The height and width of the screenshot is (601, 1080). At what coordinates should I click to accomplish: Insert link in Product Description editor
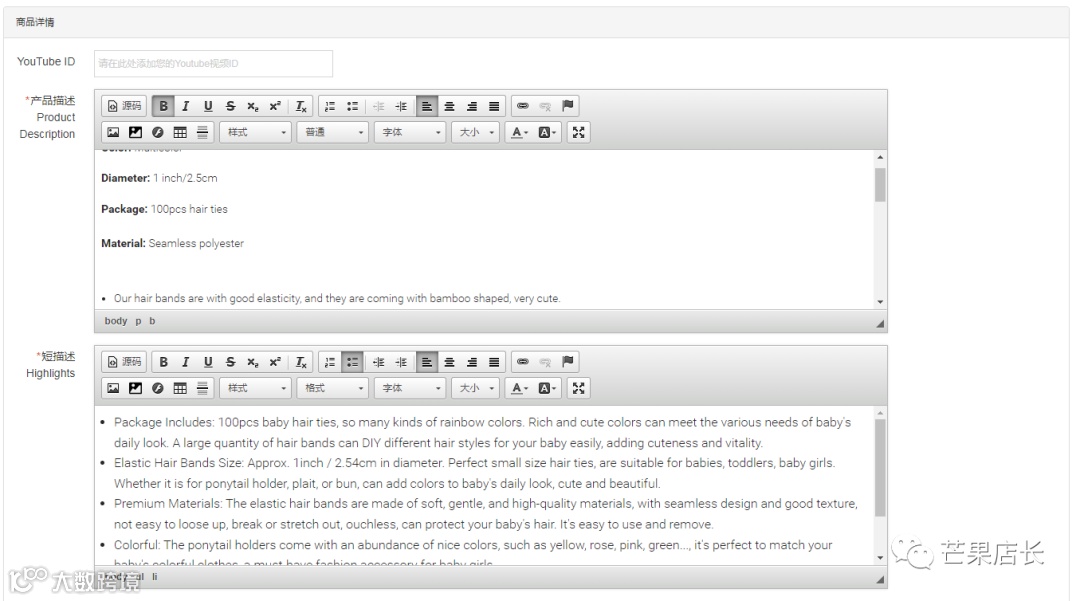click(523, 106)
